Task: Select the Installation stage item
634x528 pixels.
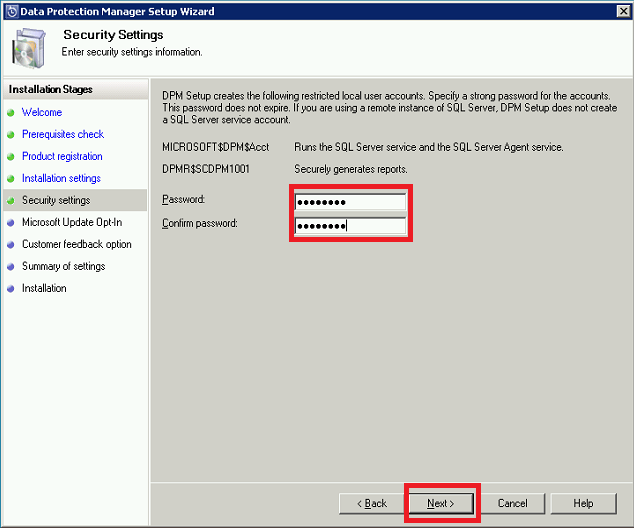Action: [x=44, y=288]
